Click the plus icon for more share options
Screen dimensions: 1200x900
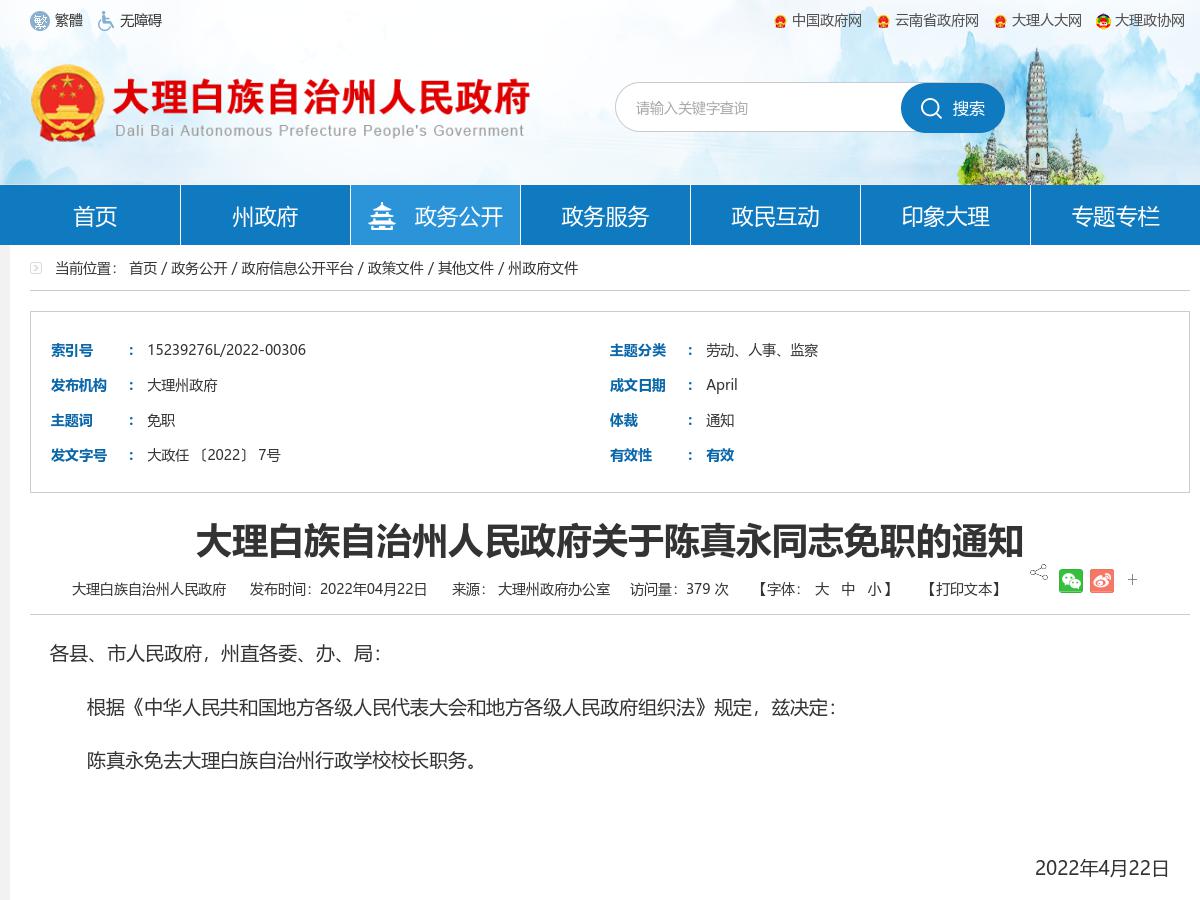click(x=1132, y=580)
